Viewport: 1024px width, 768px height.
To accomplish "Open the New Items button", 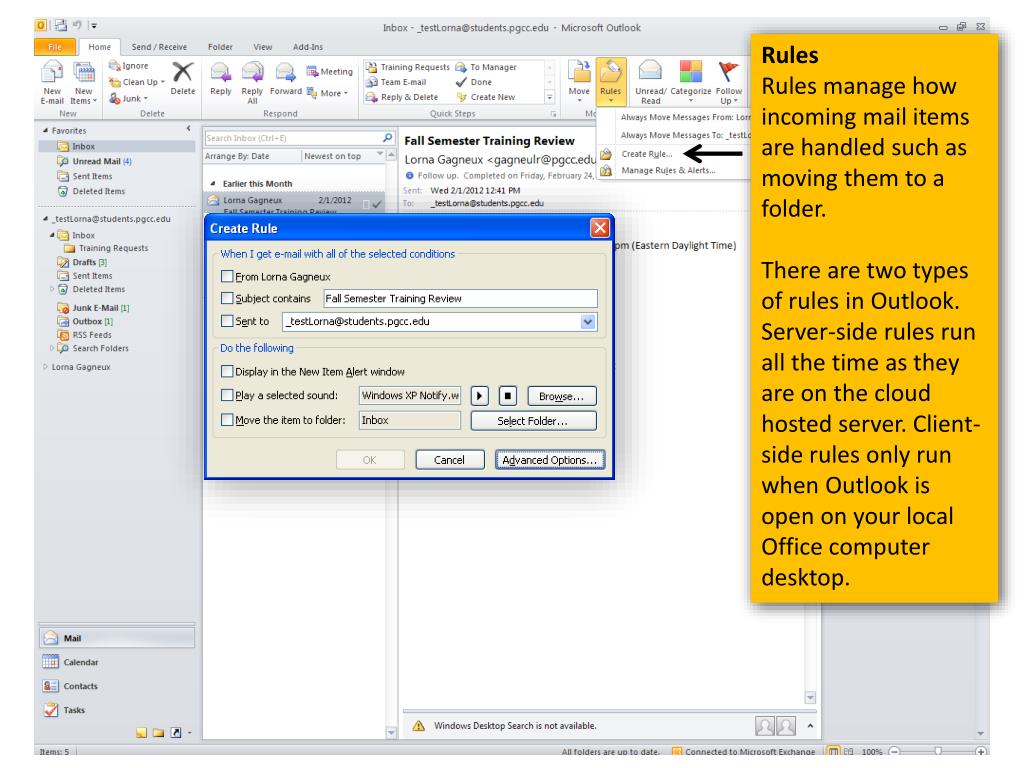I will coord(84,82).
